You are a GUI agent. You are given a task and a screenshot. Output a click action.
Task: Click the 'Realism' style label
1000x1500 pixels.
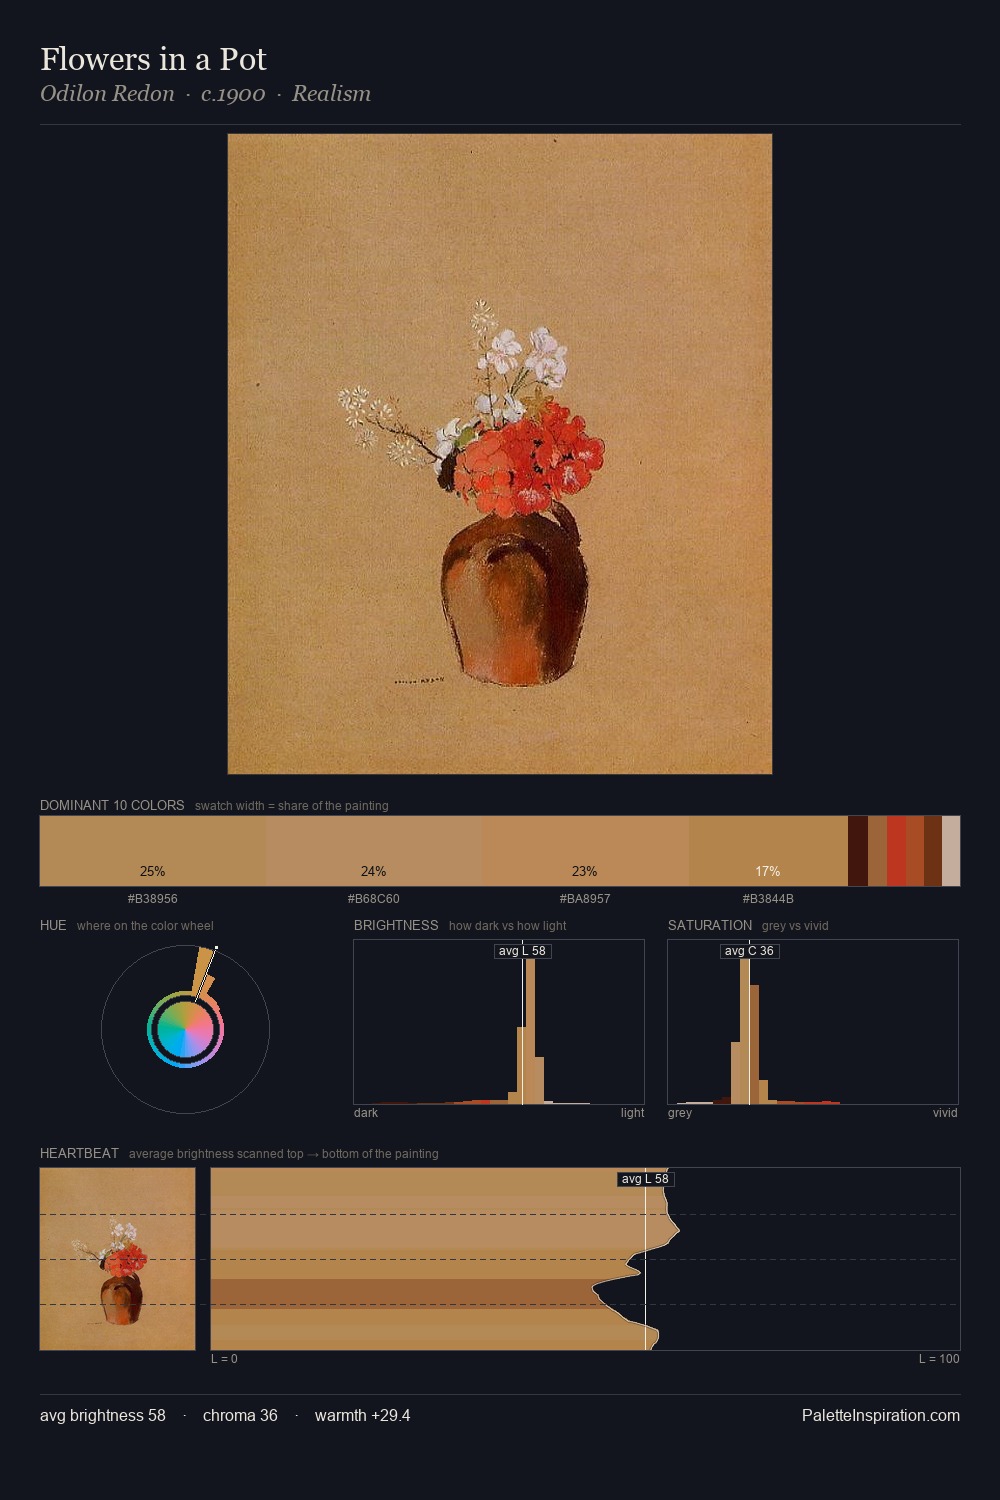point(331,94)
